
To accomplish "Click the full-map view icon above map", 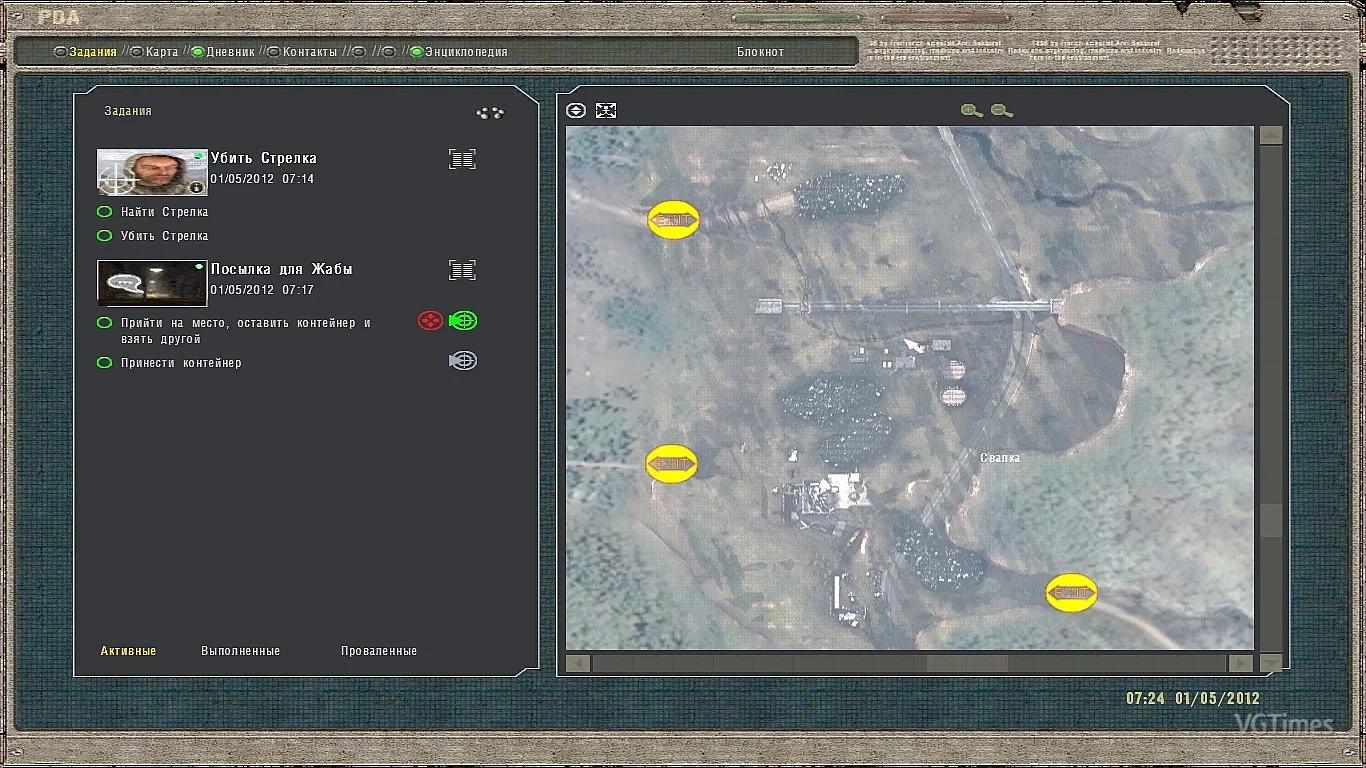I will click(606, 111).
